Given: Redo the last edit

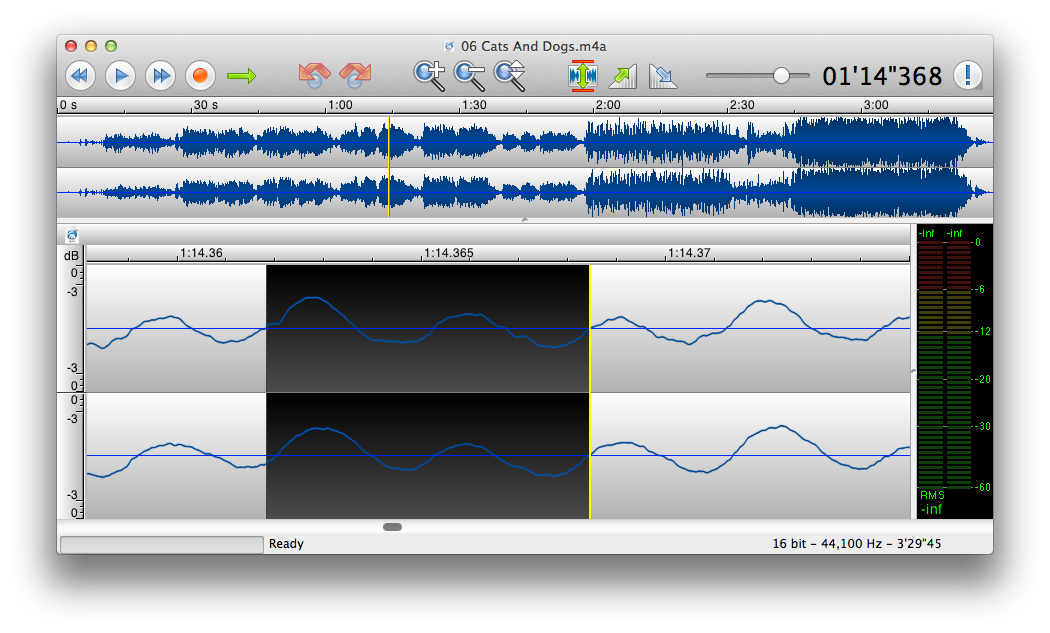Looking at the screenshot, I should 356,75.
